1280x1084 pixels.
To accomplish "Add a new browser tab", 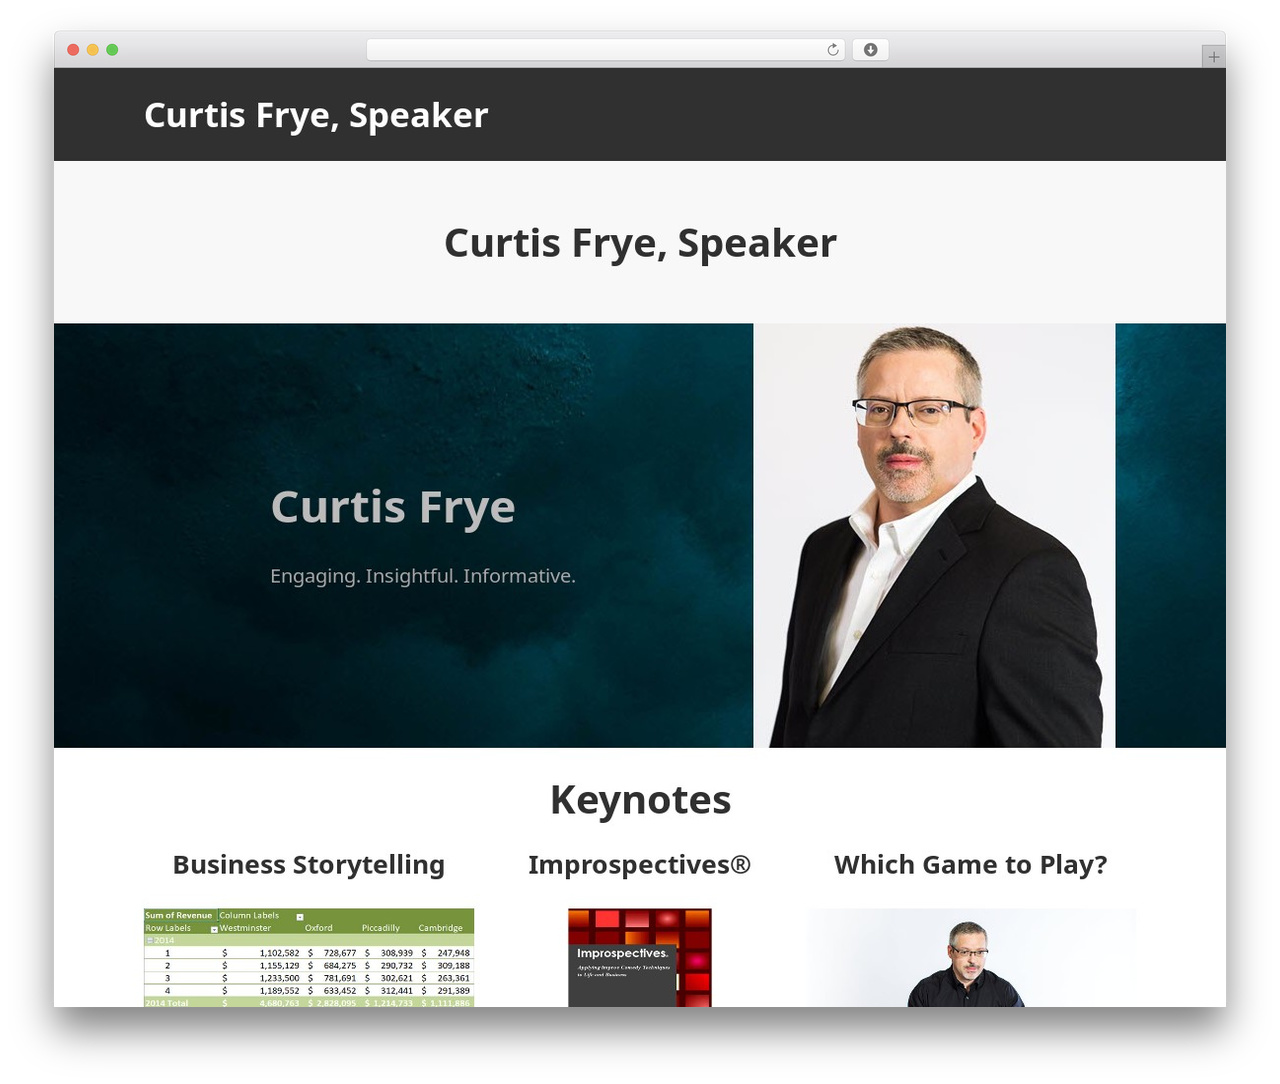I will 1213,57.
